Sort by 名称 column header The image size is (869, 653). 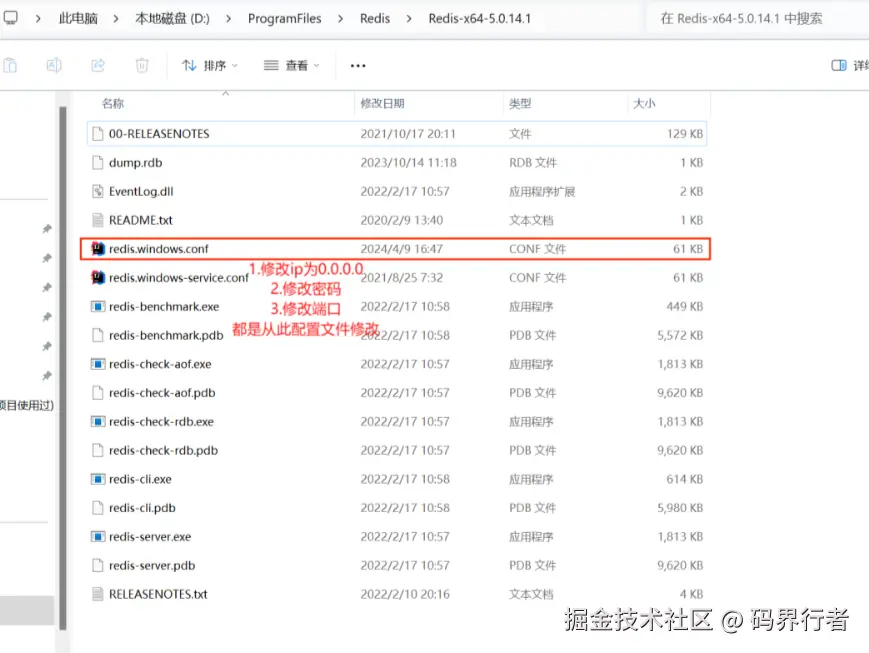pyautogui.click(x=113, y=103)
